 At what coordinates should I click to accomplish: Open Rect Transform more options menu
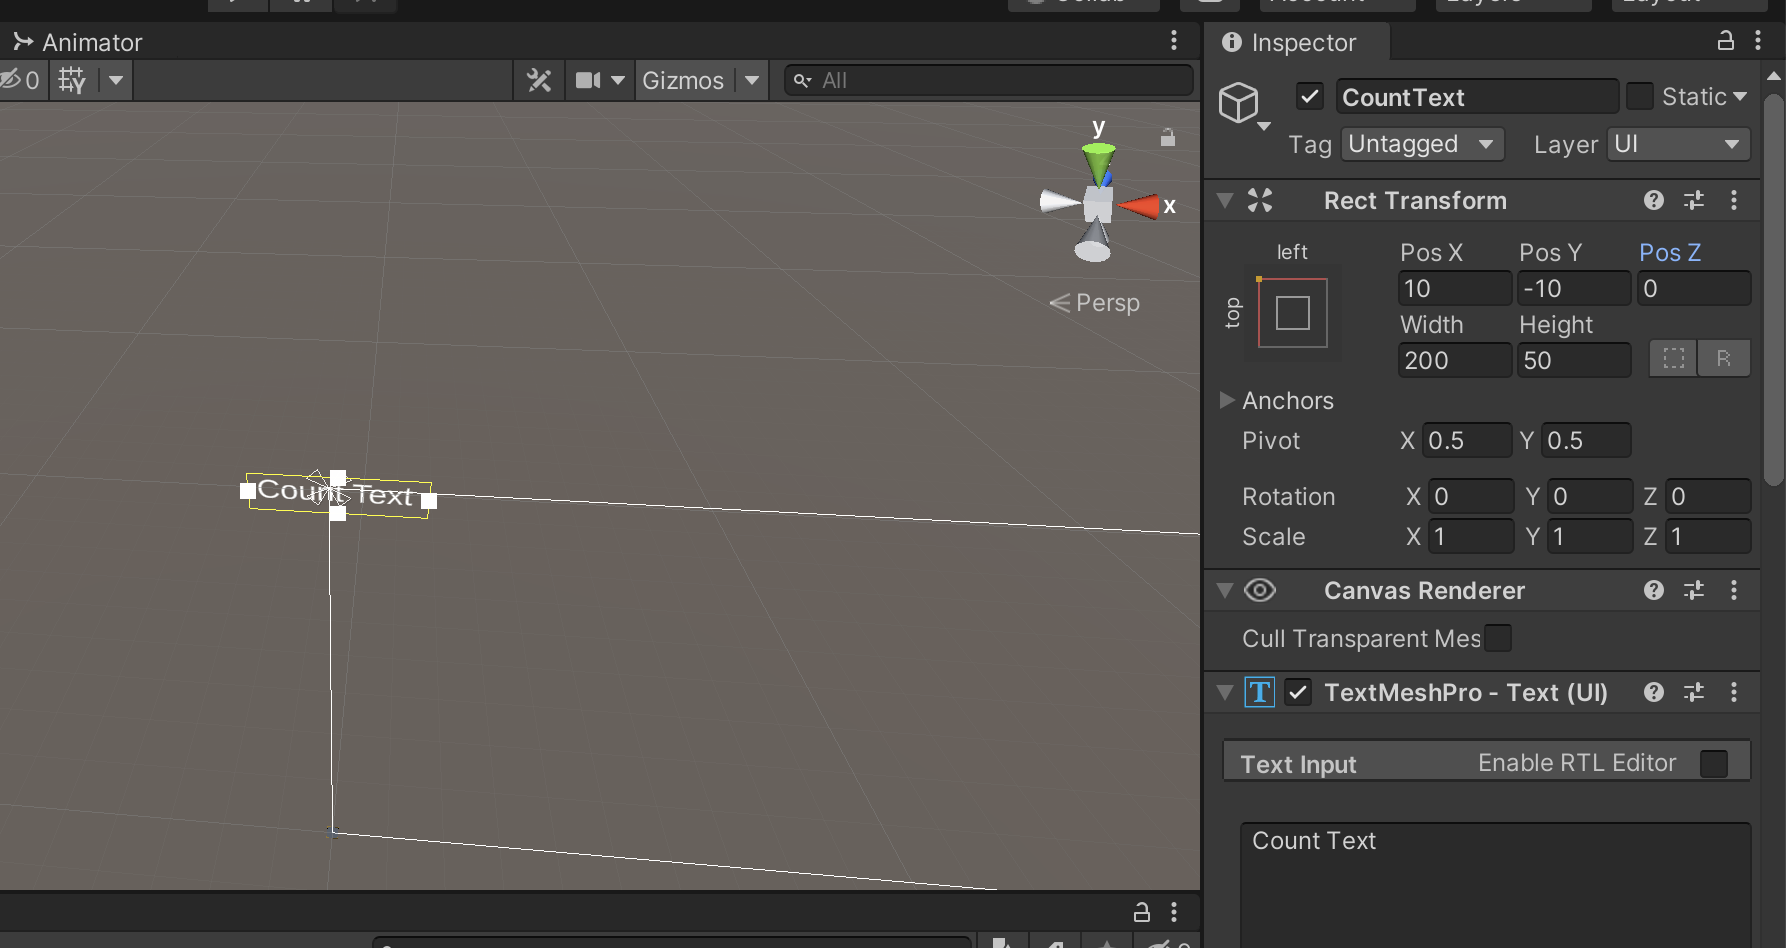point(1734,200)
